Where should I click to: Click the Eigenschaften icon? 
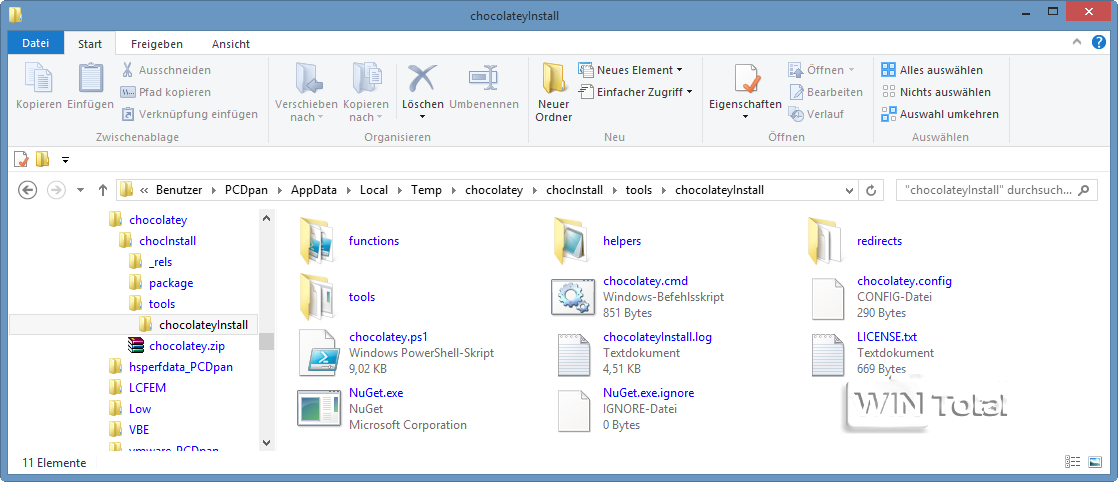[745, 78]
